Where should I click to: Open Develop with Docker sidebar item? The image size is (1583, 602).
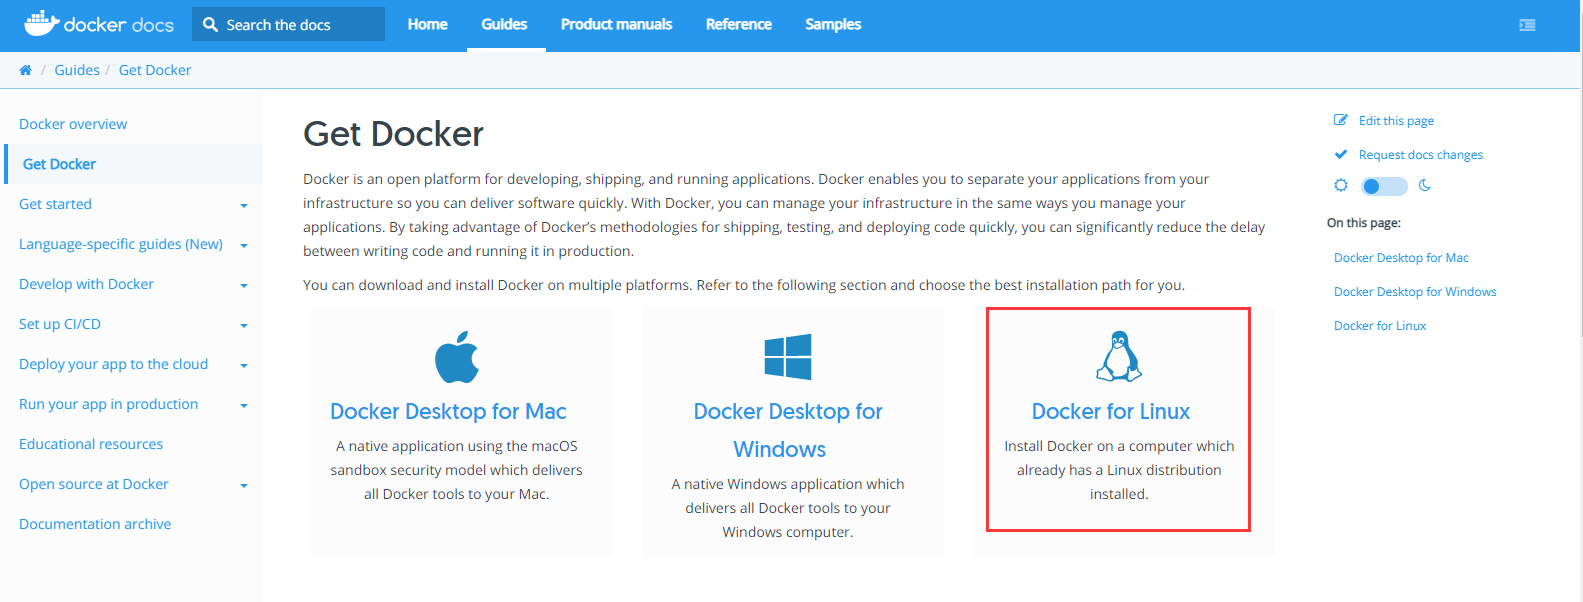tap(86, 284)
